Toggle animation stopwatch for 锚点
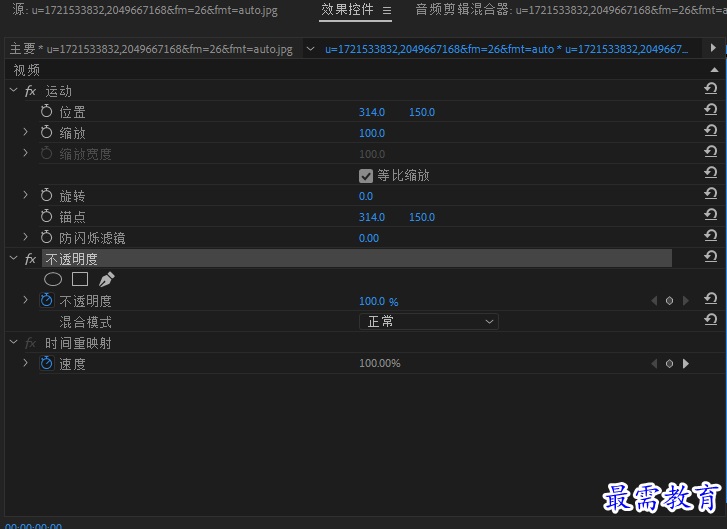This screenshot has height=529, width=727. point(46,216)
